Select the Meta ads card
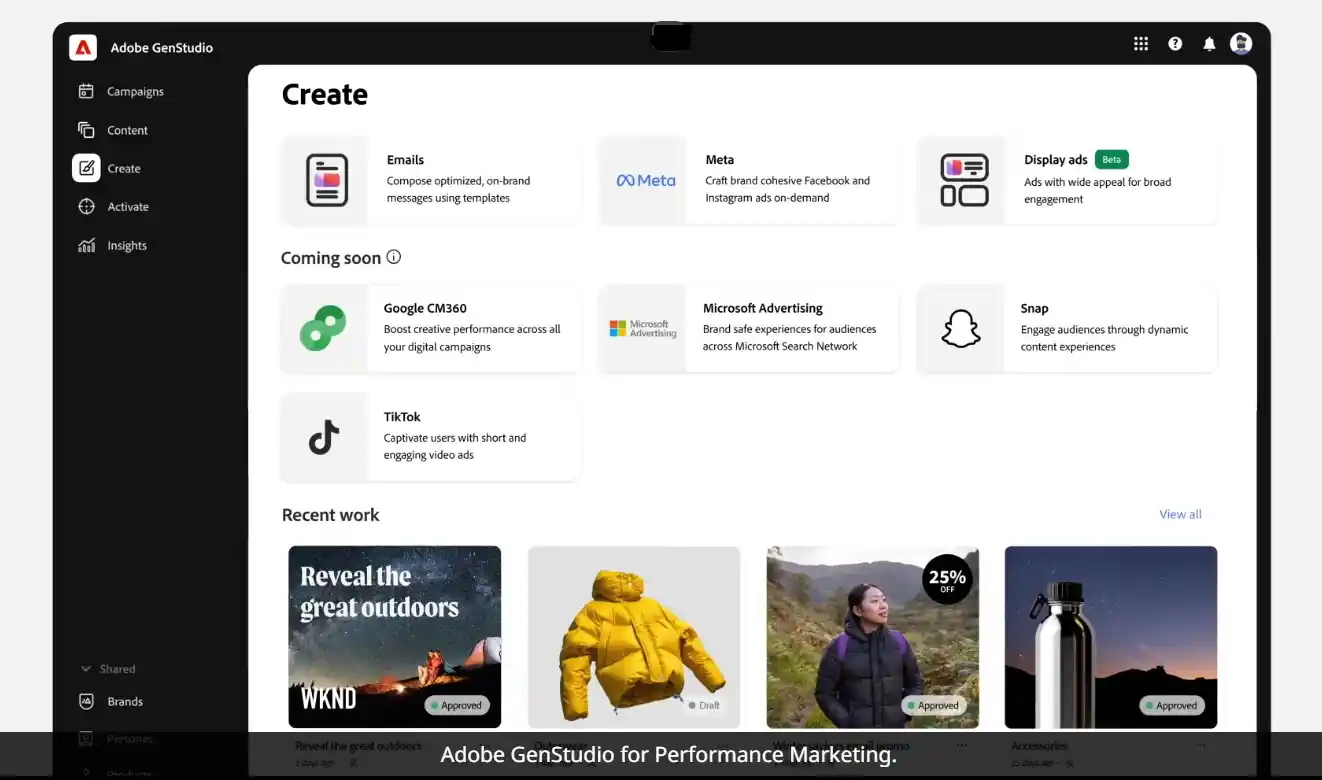Image resolution: width=1322 pixels, height=780 pixels. tap(748, 180)
